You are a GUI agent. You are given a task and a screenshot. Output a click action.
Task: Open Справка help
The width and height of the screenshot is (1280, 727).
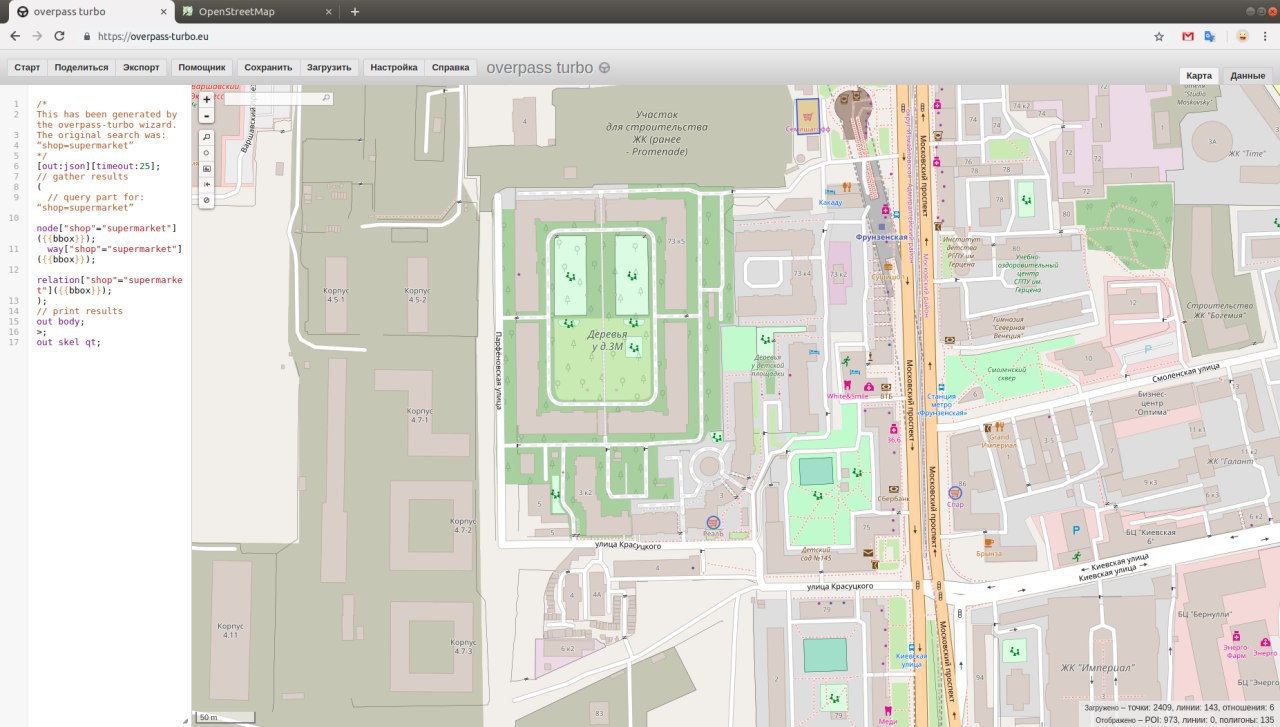coord(450,68)
